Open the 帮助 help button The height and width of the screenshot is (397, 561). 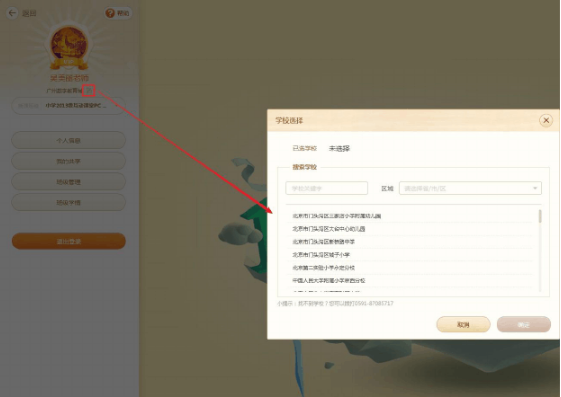[x=118, y=13]
